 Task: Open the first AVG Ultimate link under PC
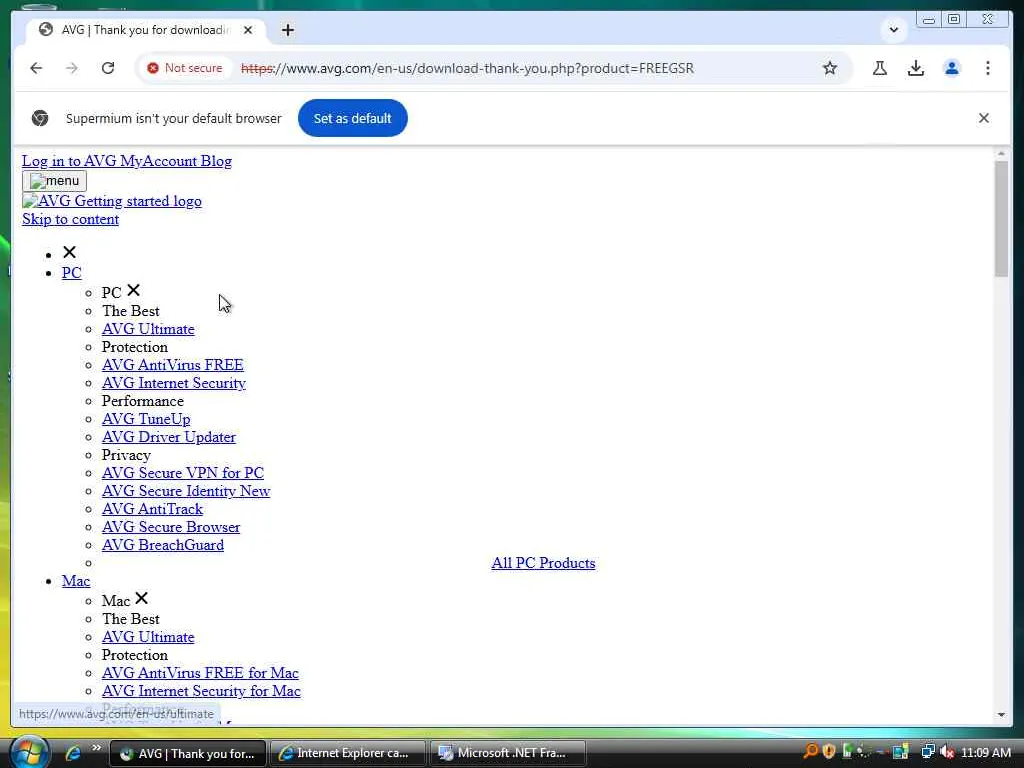[x=148, y=329]
